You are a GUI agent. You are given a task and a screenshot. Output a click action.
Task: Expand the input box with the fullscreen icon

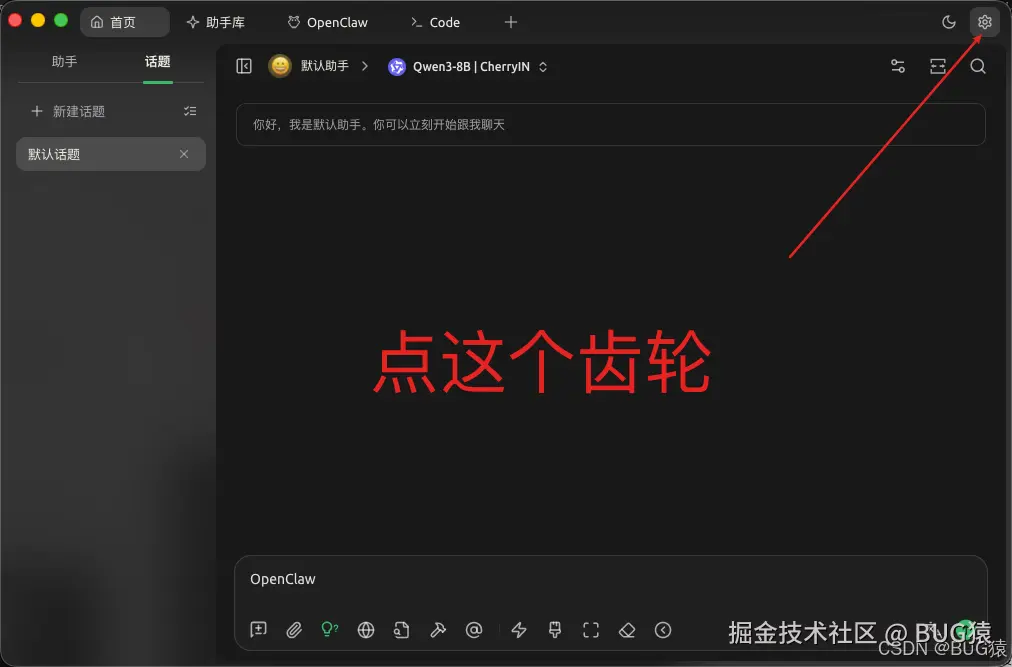[x=590, y=630]
